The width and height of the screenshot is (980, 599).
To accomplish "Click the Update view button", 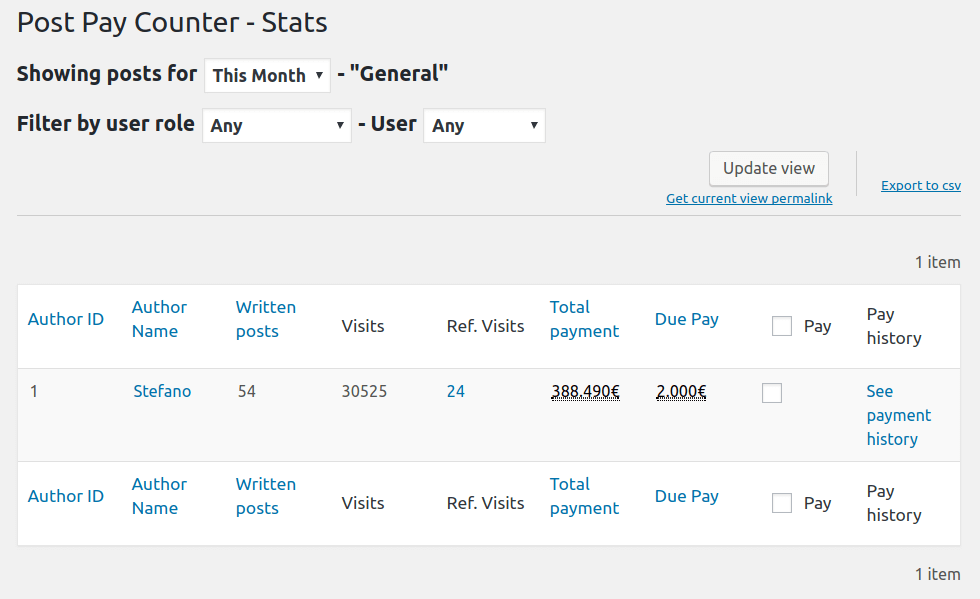I will coord(769,168).
